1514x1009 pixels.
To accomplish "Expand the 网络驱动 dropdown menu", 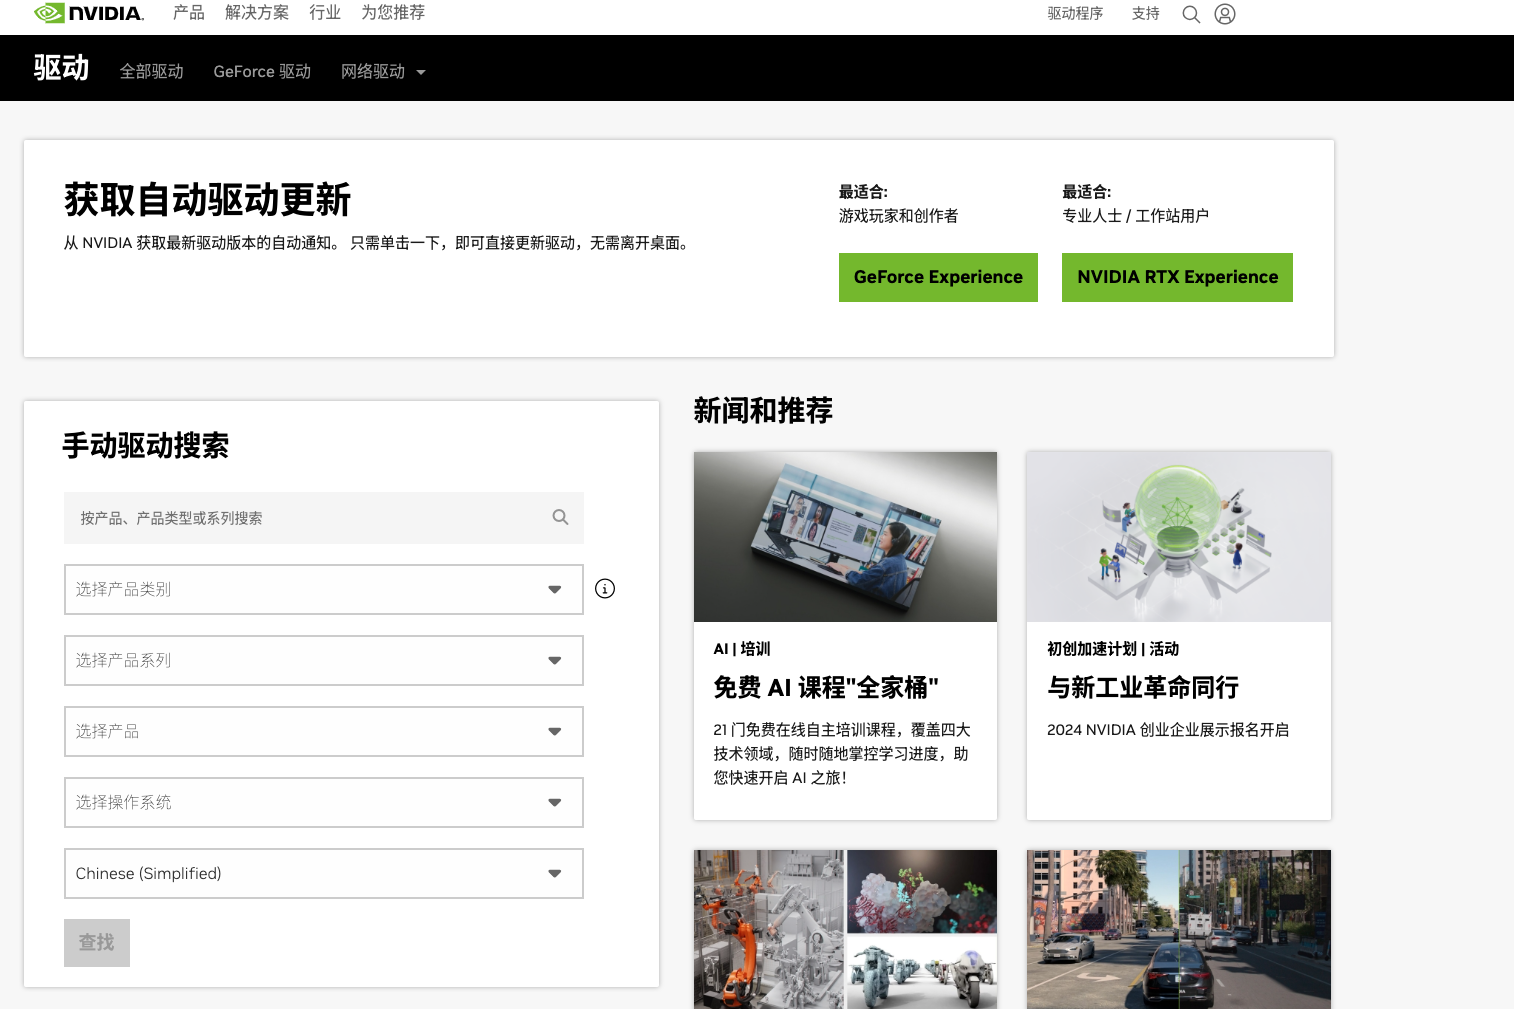I will tap(383, 72).
